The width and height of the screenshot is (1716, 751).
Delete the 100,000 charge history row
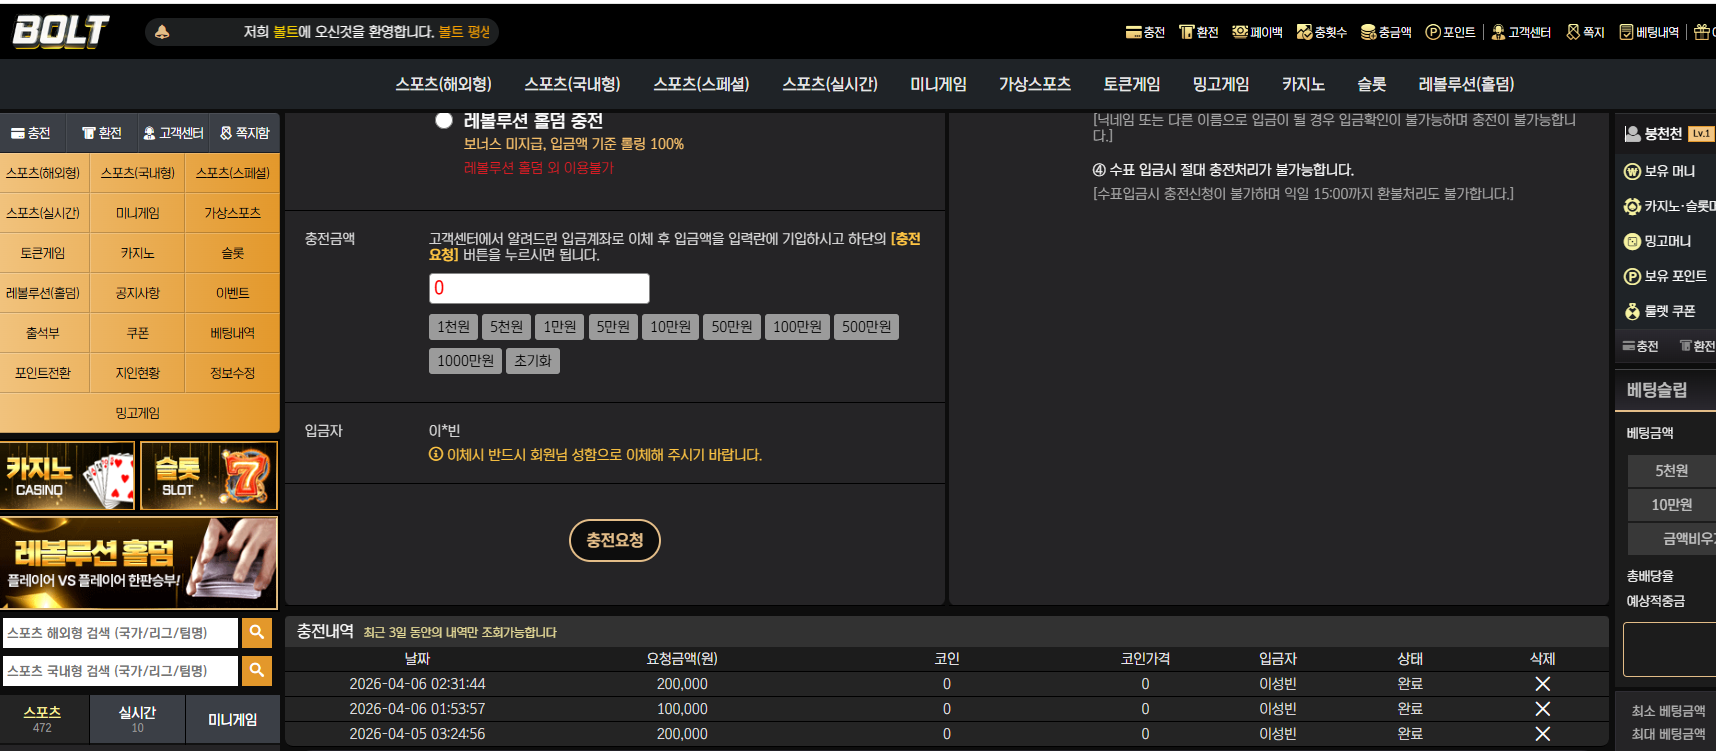tap(1542, 709)
